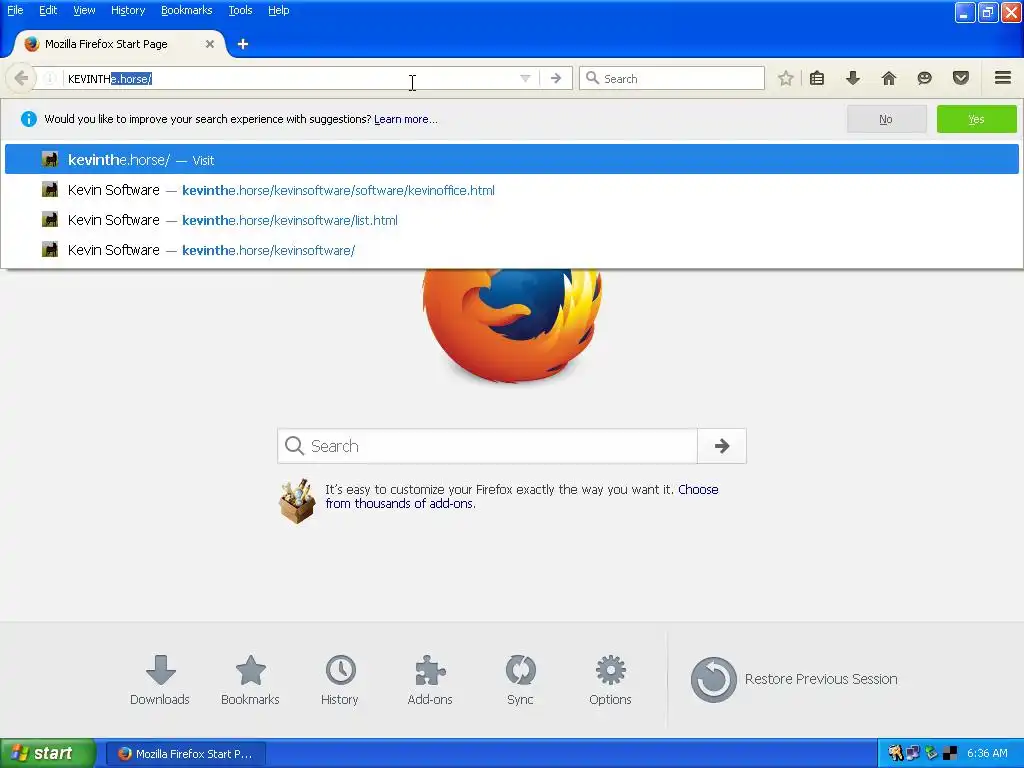Show bookmarks list toolbar icon
Viewport: 1024px width, 768px height.
[x=816, y=78]
